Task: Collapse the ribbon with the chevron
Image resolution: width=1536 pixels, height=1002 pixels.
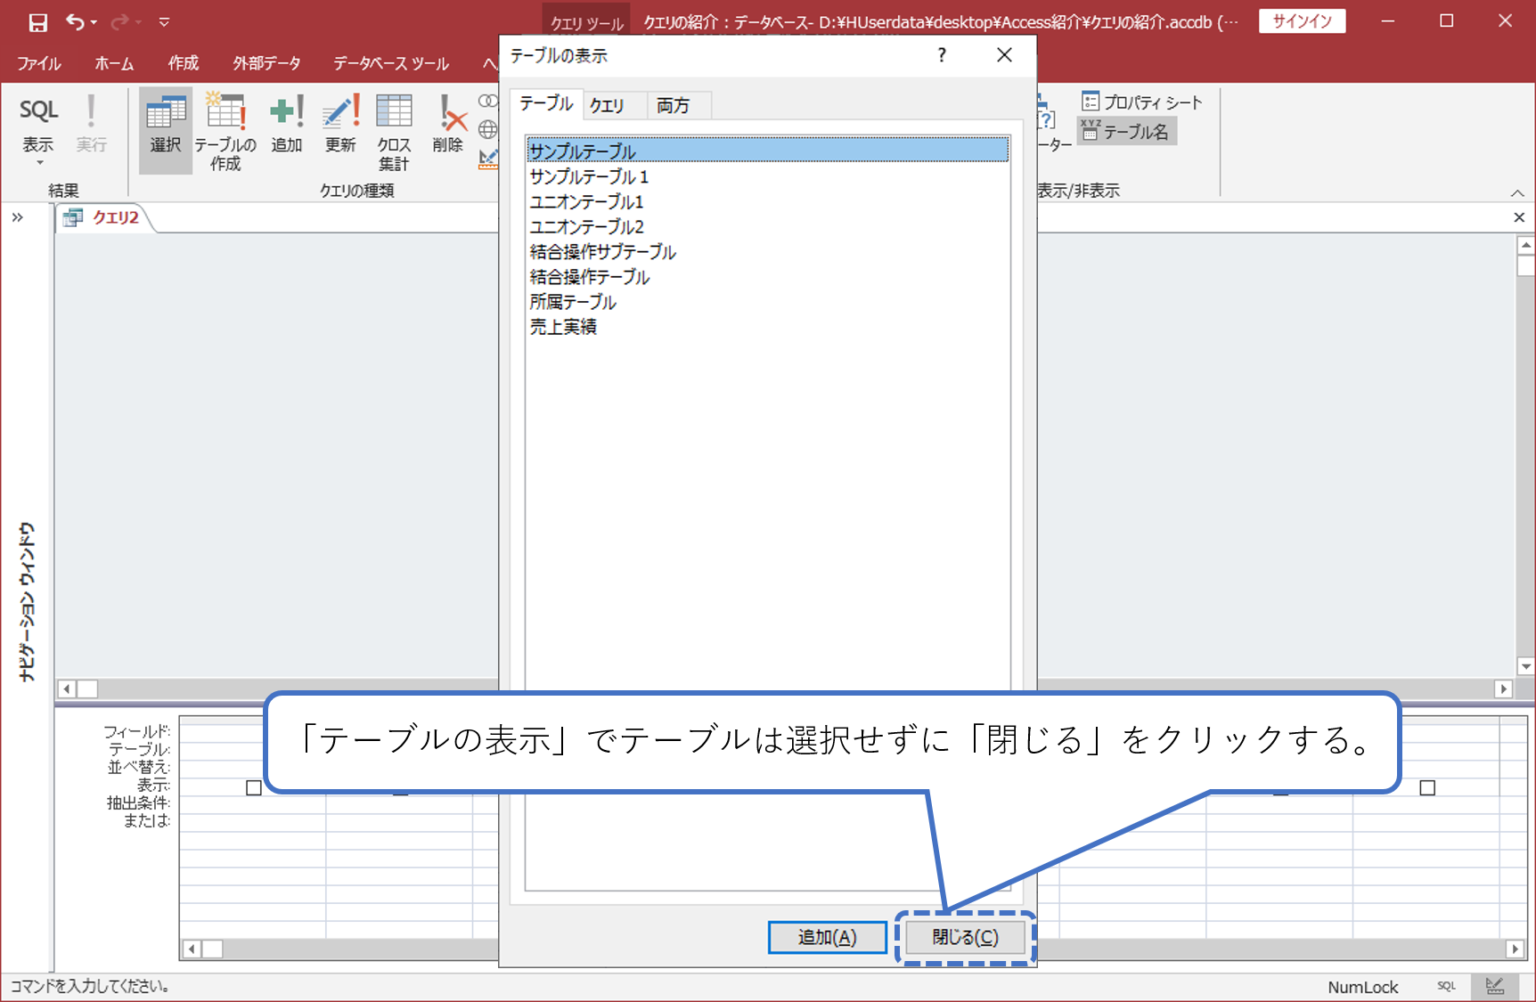Action: (1517, 192)
